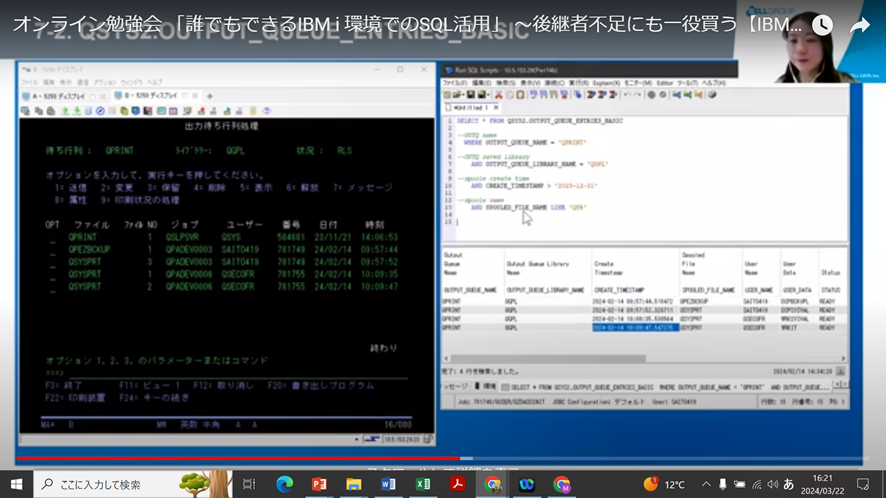Screen dimensions: 886x498
Task: Click SQL line WHERE OUTPUT_QUEUE_NAME = 'QPRINT'
Action: (524, 142)
